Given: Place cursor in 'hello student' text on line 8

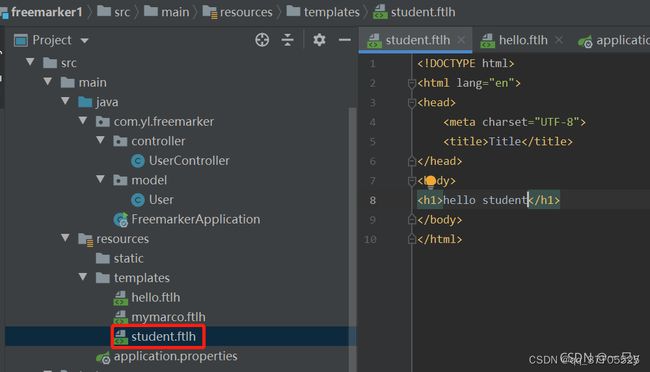Looking at the screenshot, I should [x=484, y=200].
